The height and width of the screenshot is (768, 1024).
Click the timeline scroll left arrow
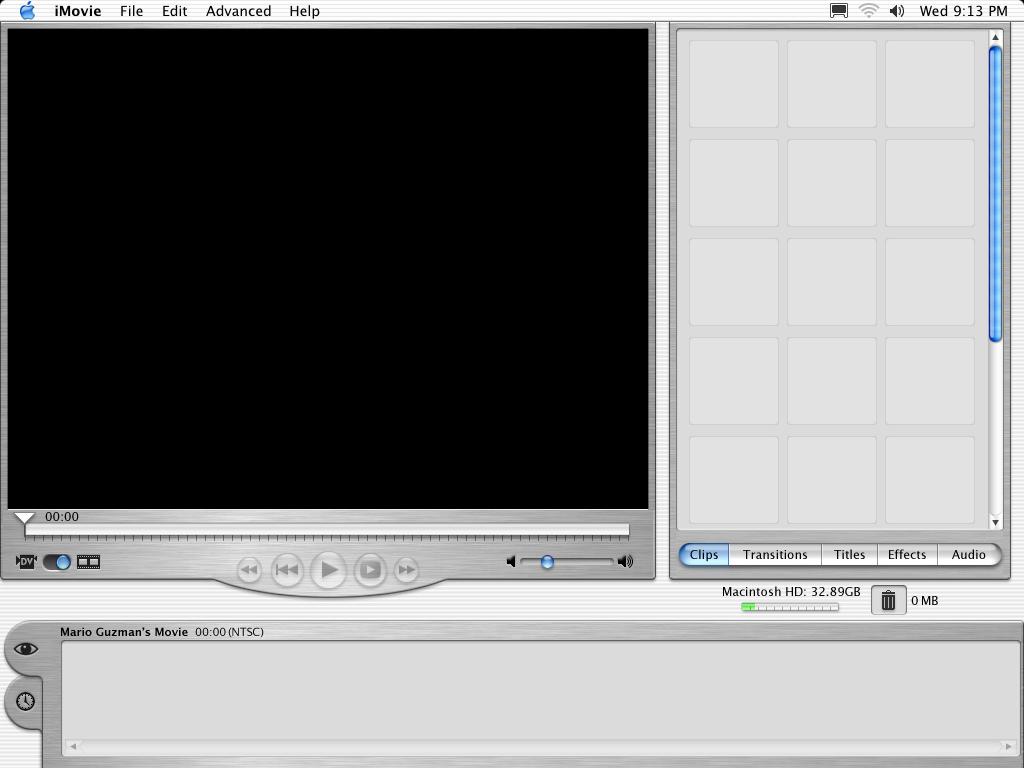tap(73, 746)
